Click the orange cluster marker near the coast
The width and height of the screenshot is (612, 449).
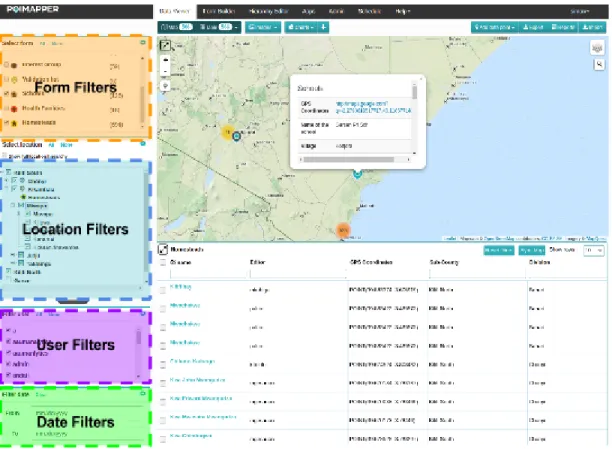(x=343, y=230)
